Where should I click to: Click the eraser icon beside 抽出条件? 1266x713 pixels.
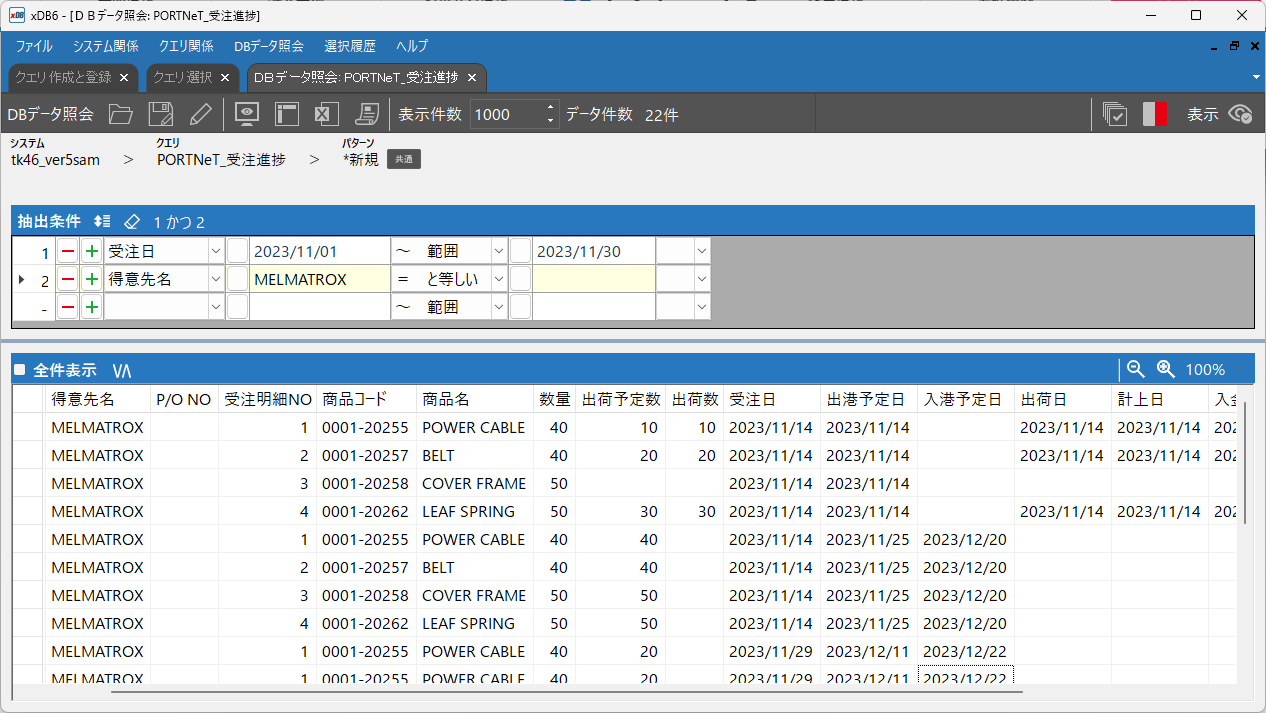(132, 222)
